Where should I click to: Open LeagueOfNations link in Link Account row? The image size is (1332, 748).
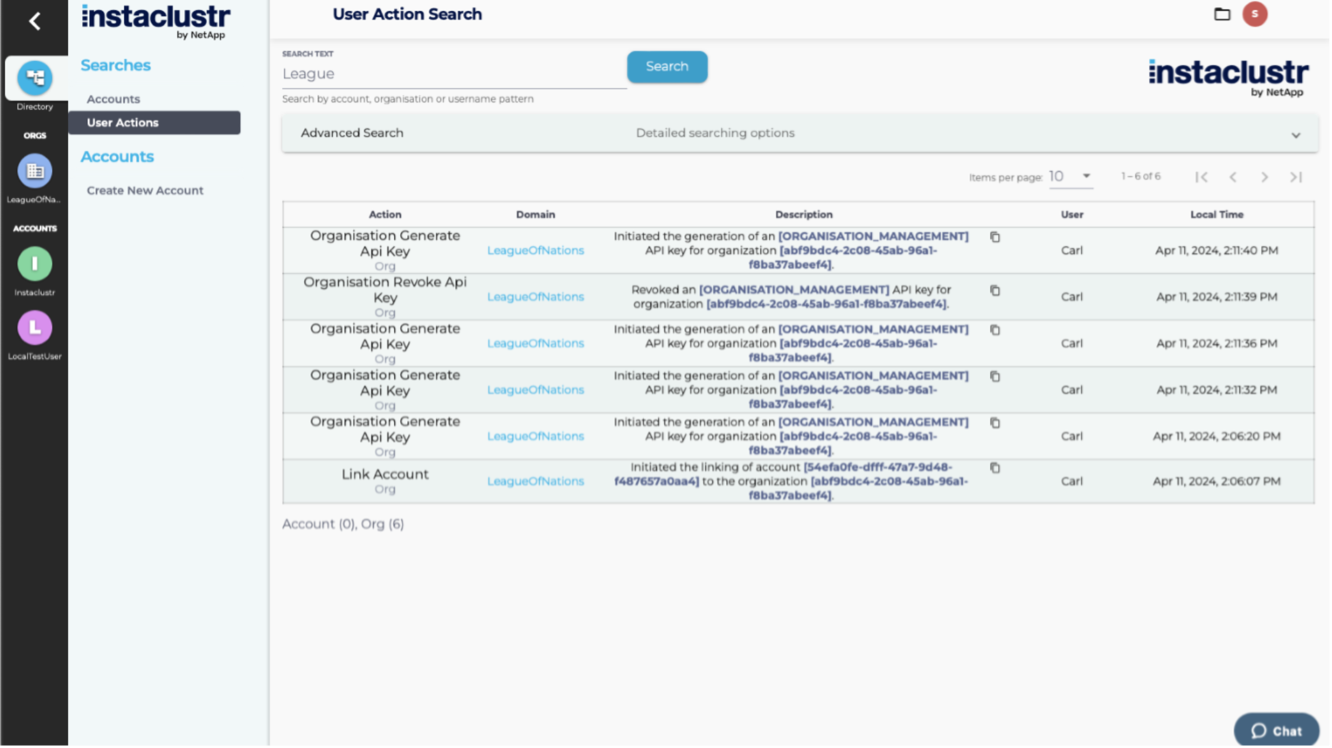coord(537,482)
